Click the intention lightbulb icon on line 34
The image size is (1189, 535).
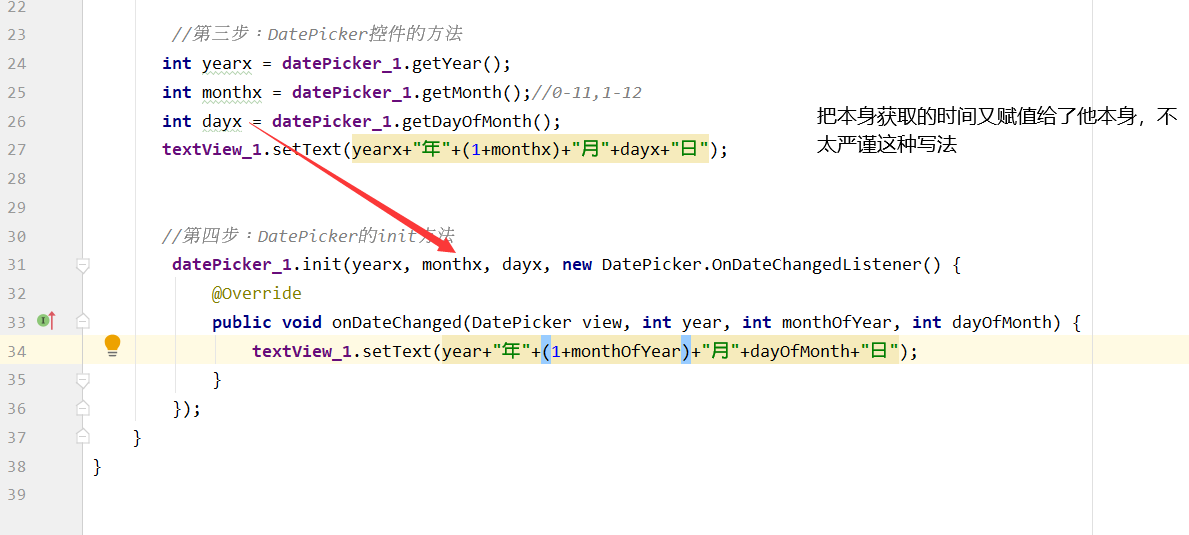[x=112, y=346]
